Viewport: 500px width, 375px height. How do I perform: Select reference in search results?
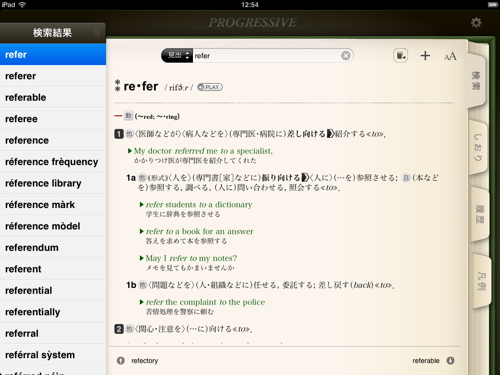coord(53,140)
